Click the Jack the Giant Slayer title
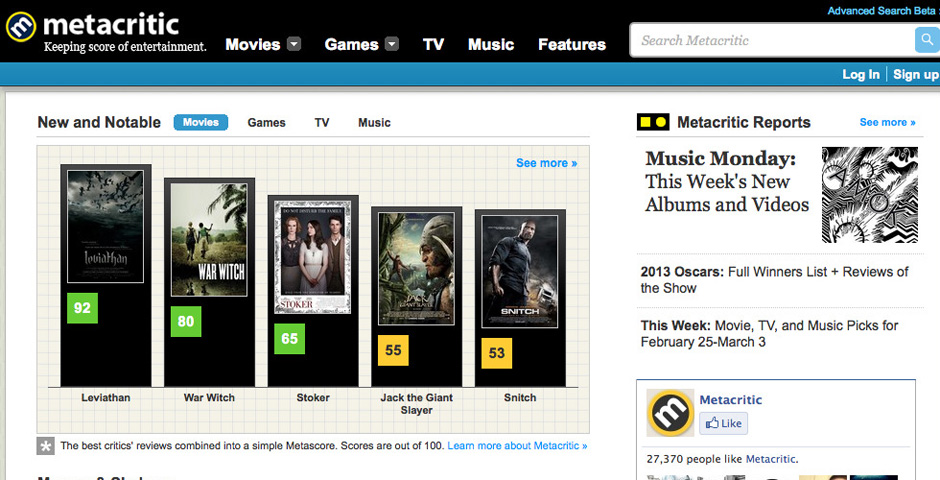The image size is (940, 480). pos(417,404)
